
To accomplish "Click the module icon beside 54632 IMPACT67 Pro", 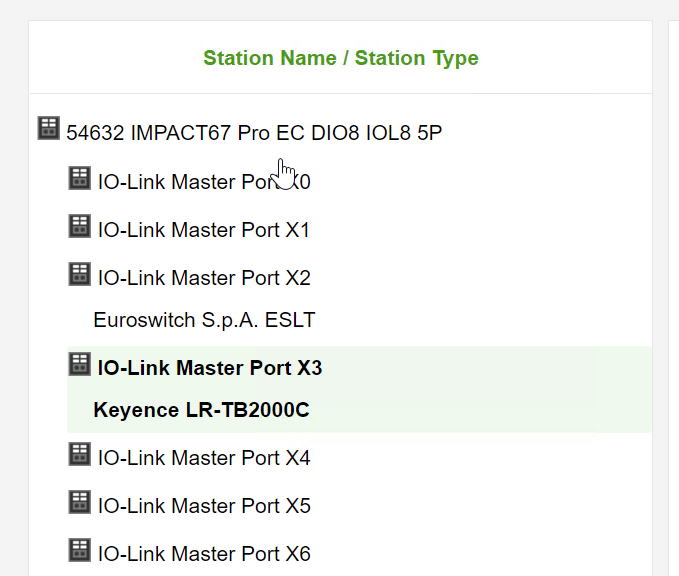I will tap(48, 128).
